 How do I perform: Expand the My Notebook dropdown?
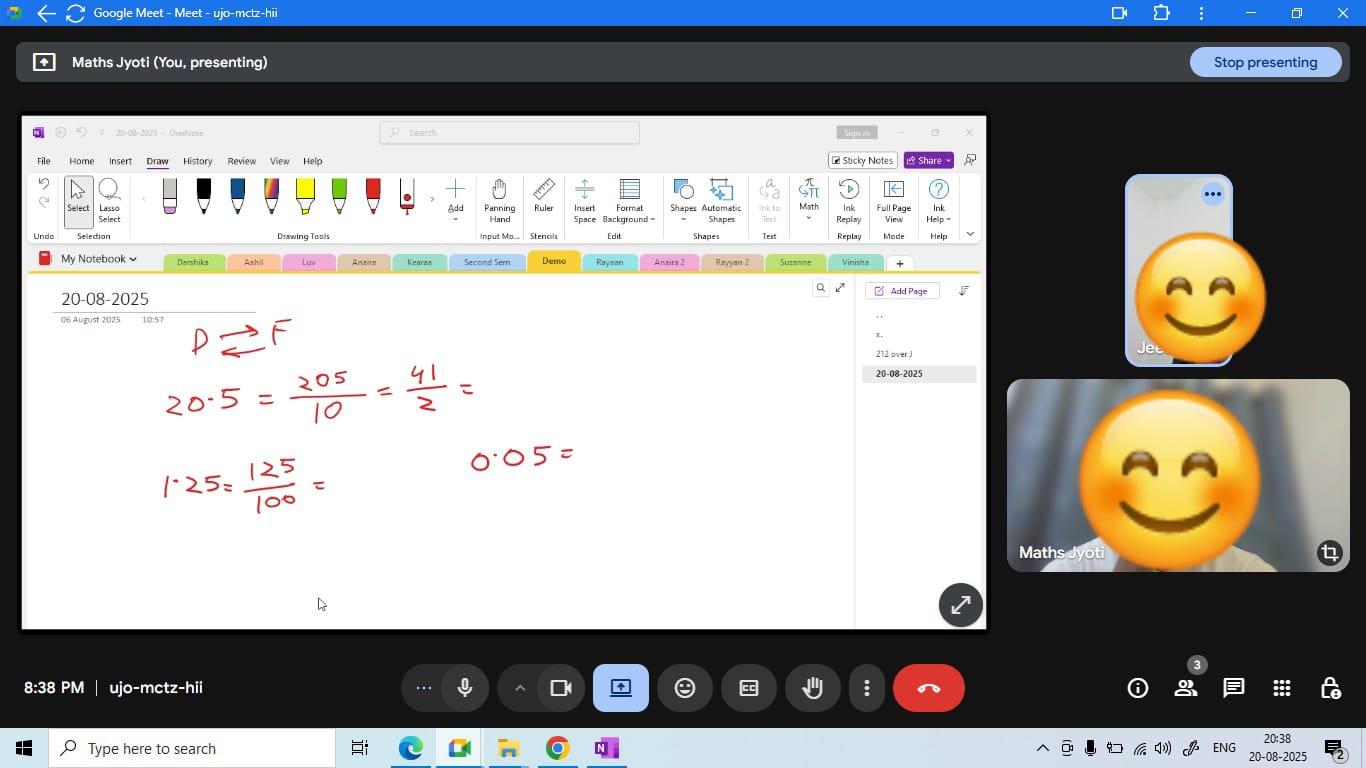click(x=98, y=259)
